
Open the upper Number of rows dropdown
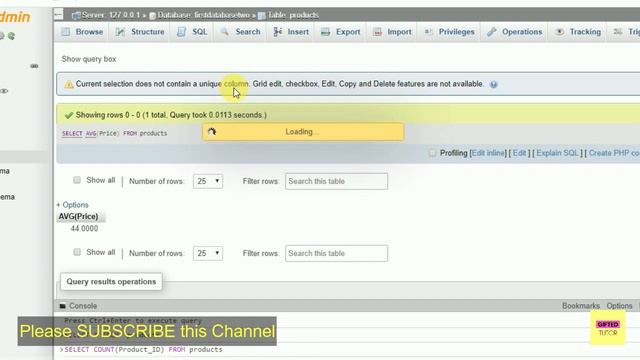(x=208, y=181)
